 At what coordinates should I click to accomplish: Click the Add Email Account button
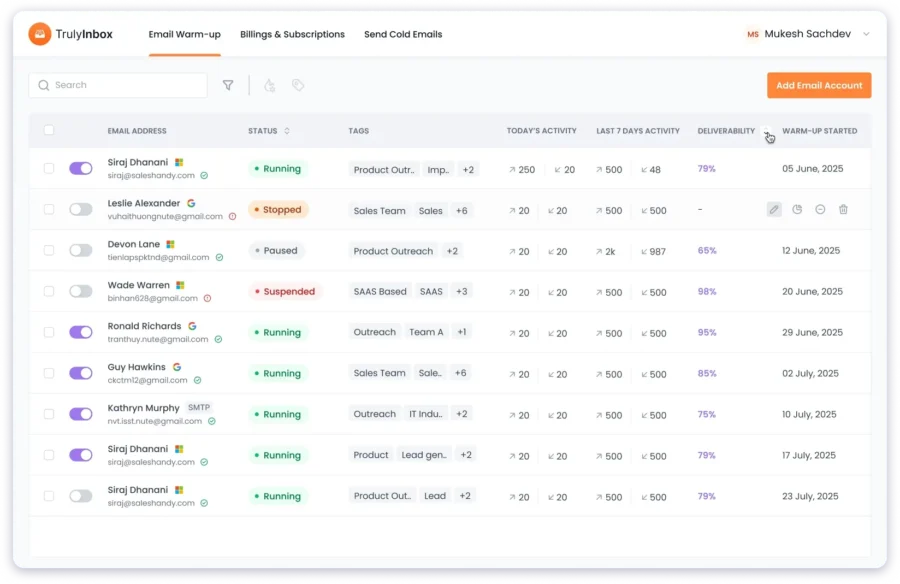(x=819, y=85)
